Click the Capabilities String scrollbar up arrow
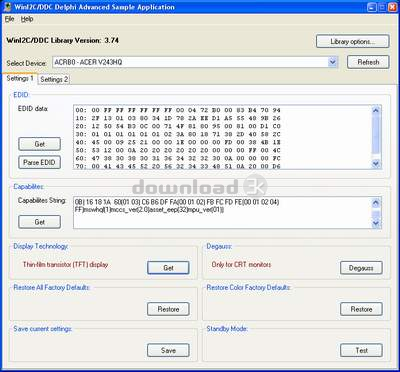400x372 pixels. click(x=376, y=203)
